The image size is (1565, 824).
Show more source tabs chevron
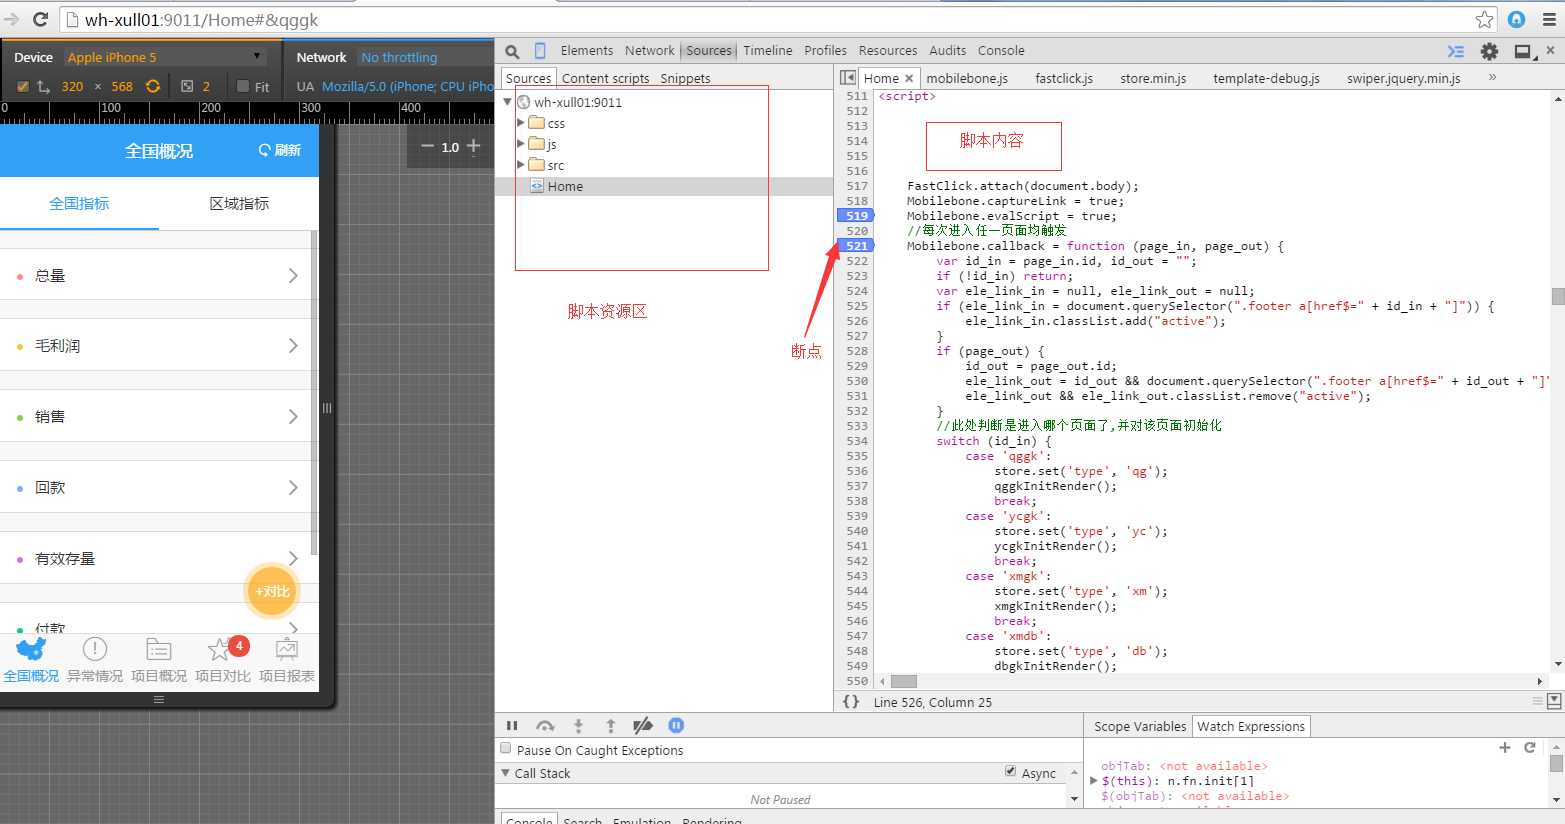[1492, 77]
